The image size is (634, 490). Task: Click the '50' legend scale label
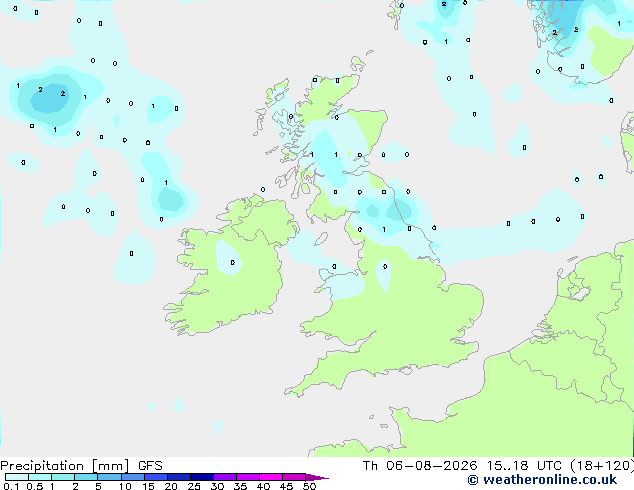click(309, 486)
